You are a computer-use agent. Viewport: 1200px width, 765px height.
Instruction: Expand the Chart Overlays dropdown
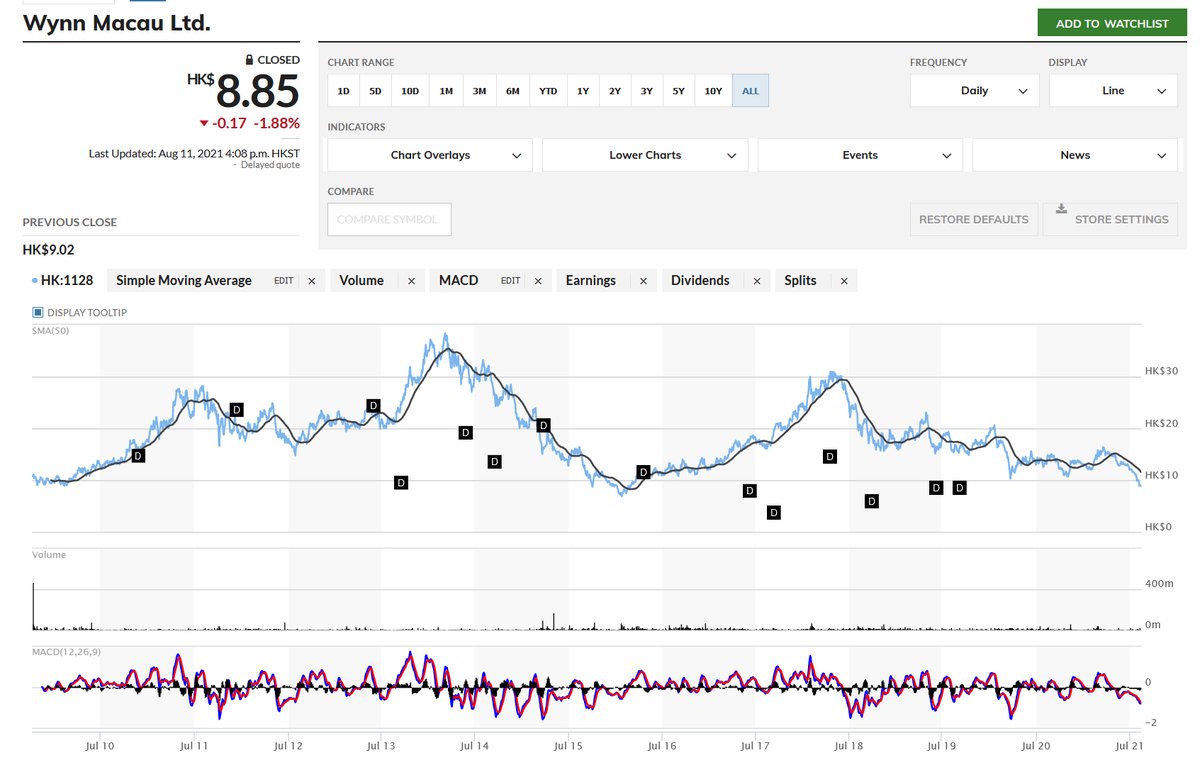(431, 155)
